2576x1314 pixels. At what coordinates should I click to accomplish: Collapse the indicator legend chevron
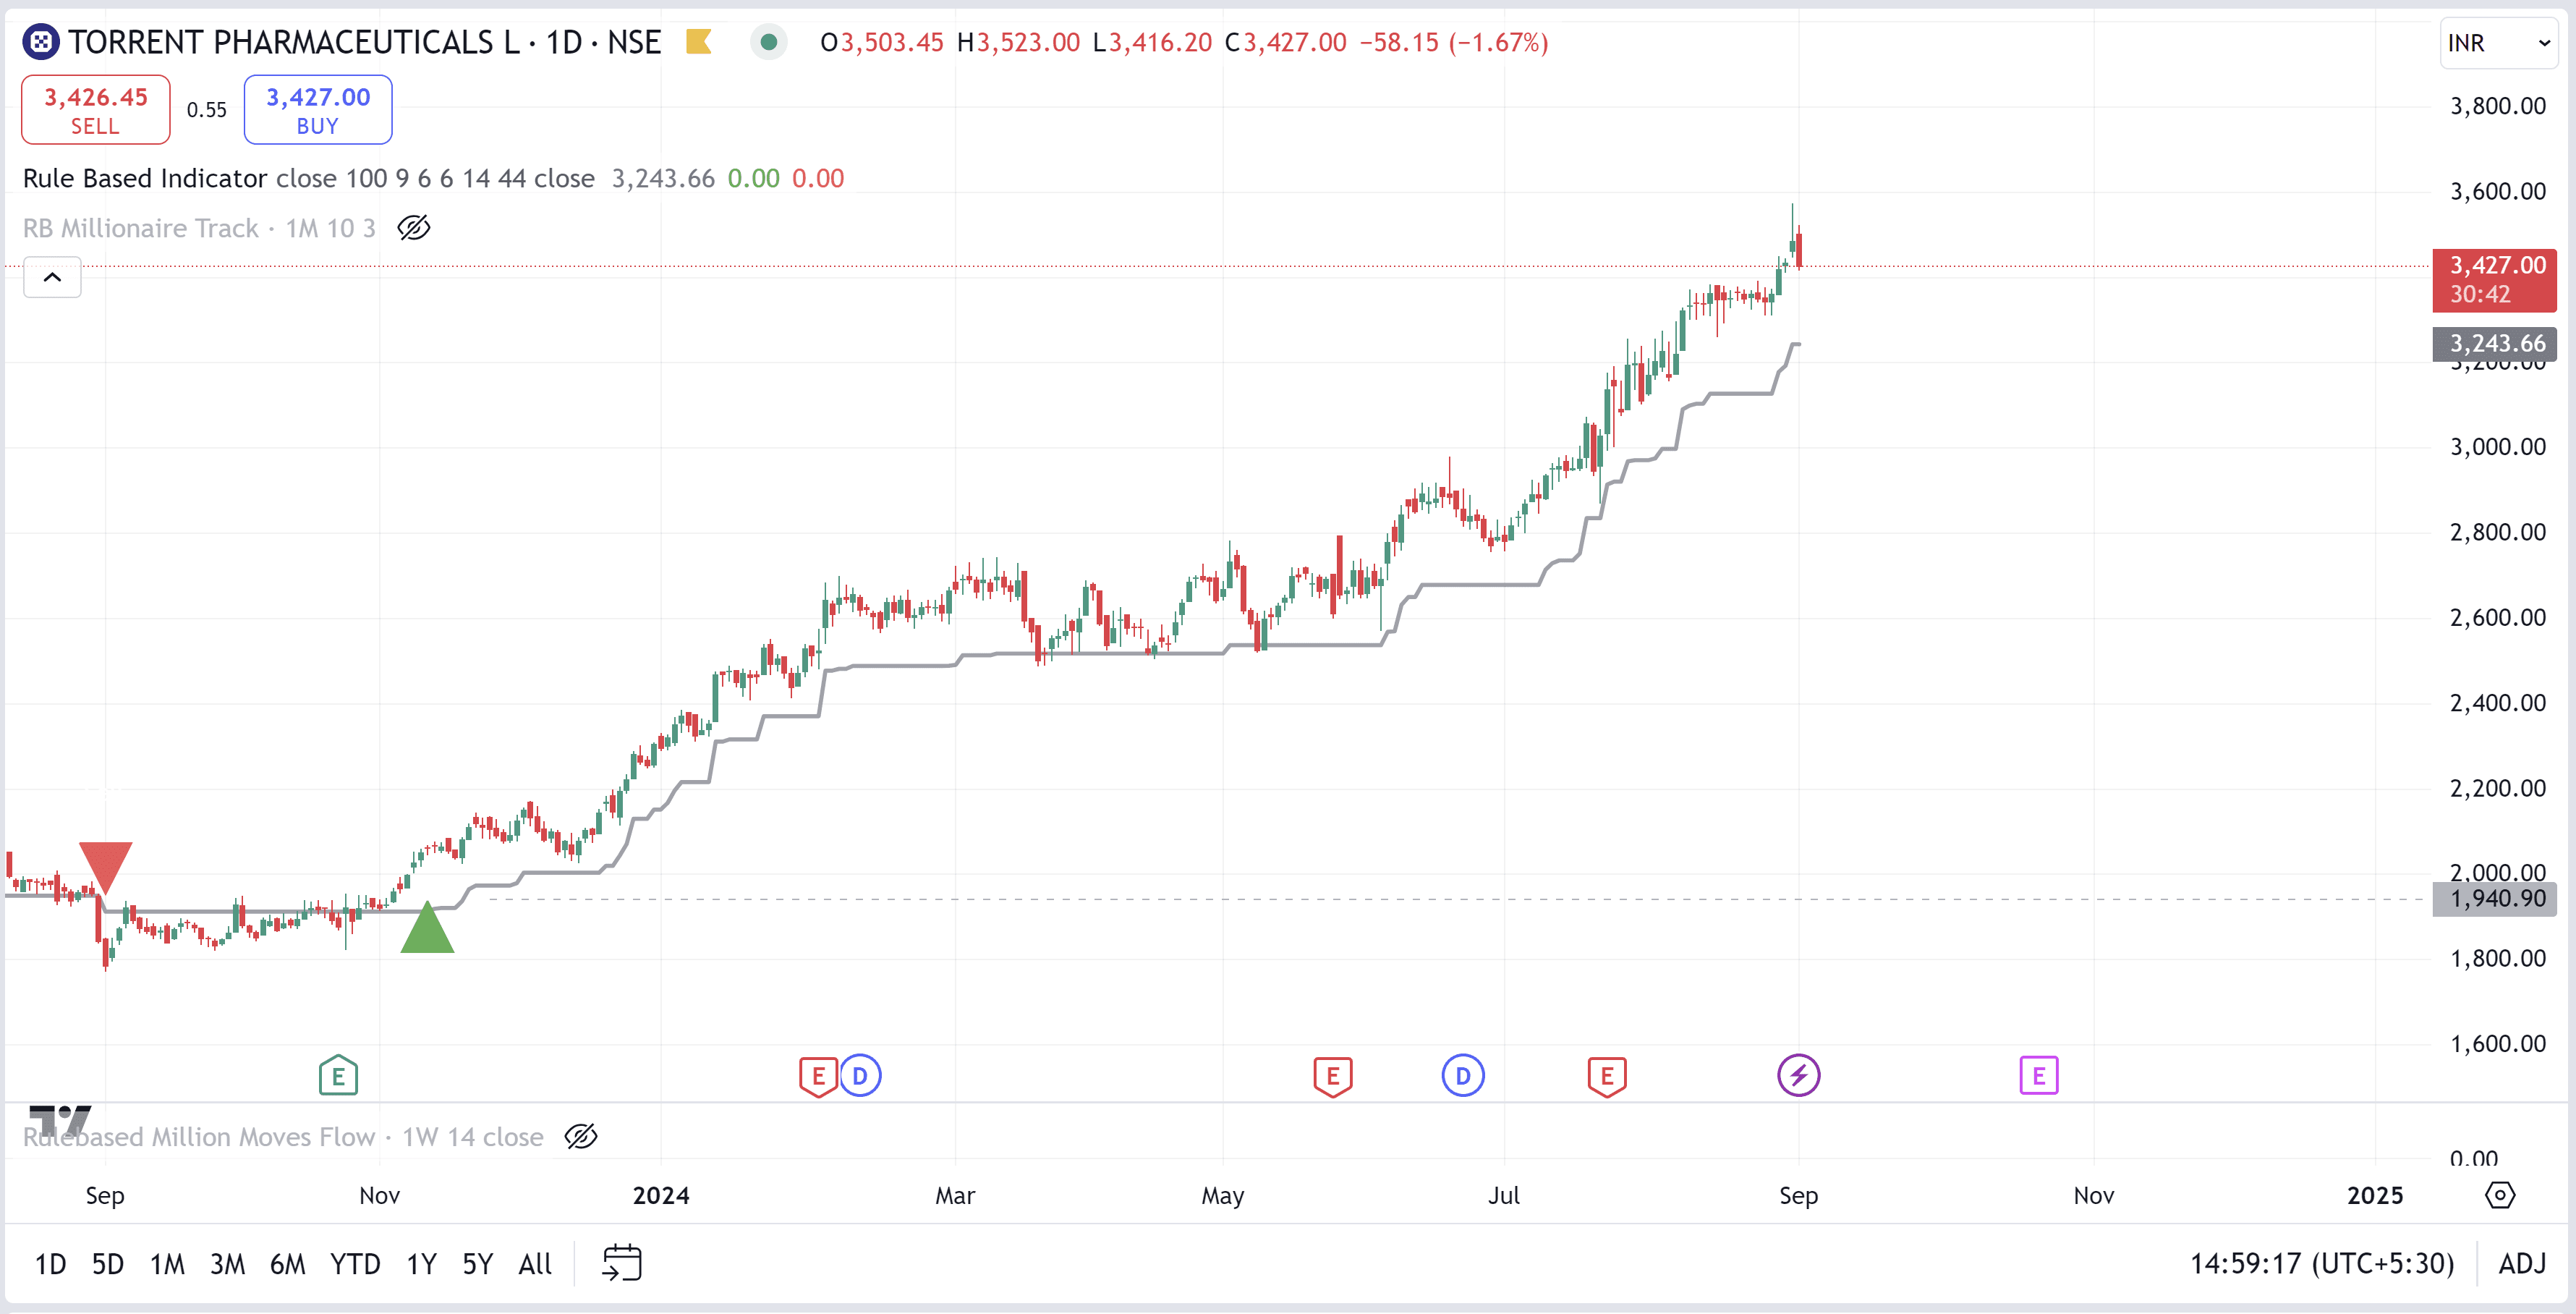[x=52, y=277]
